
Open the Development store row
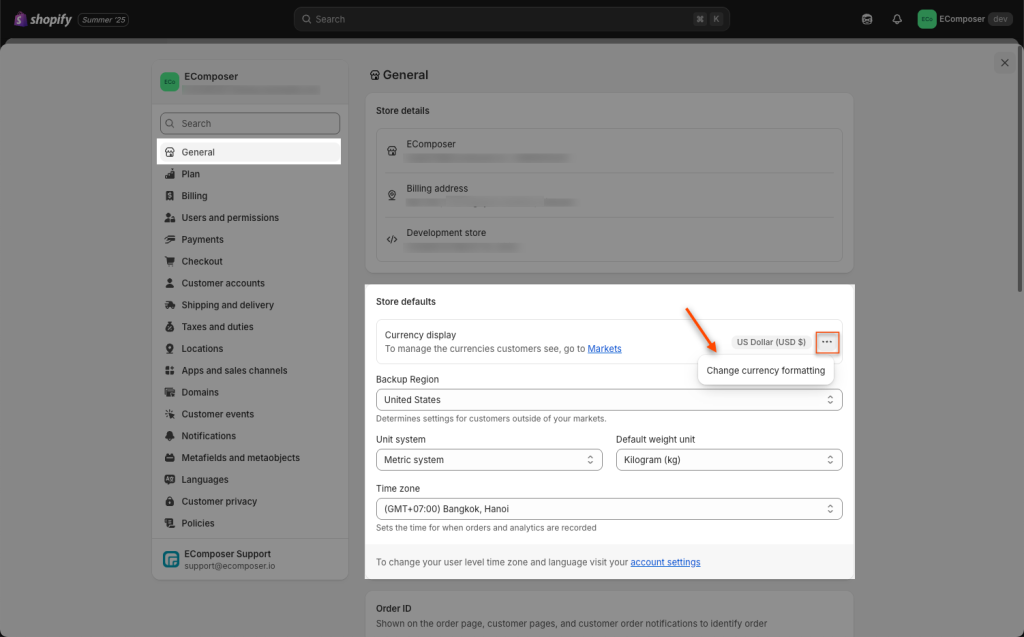609,239
